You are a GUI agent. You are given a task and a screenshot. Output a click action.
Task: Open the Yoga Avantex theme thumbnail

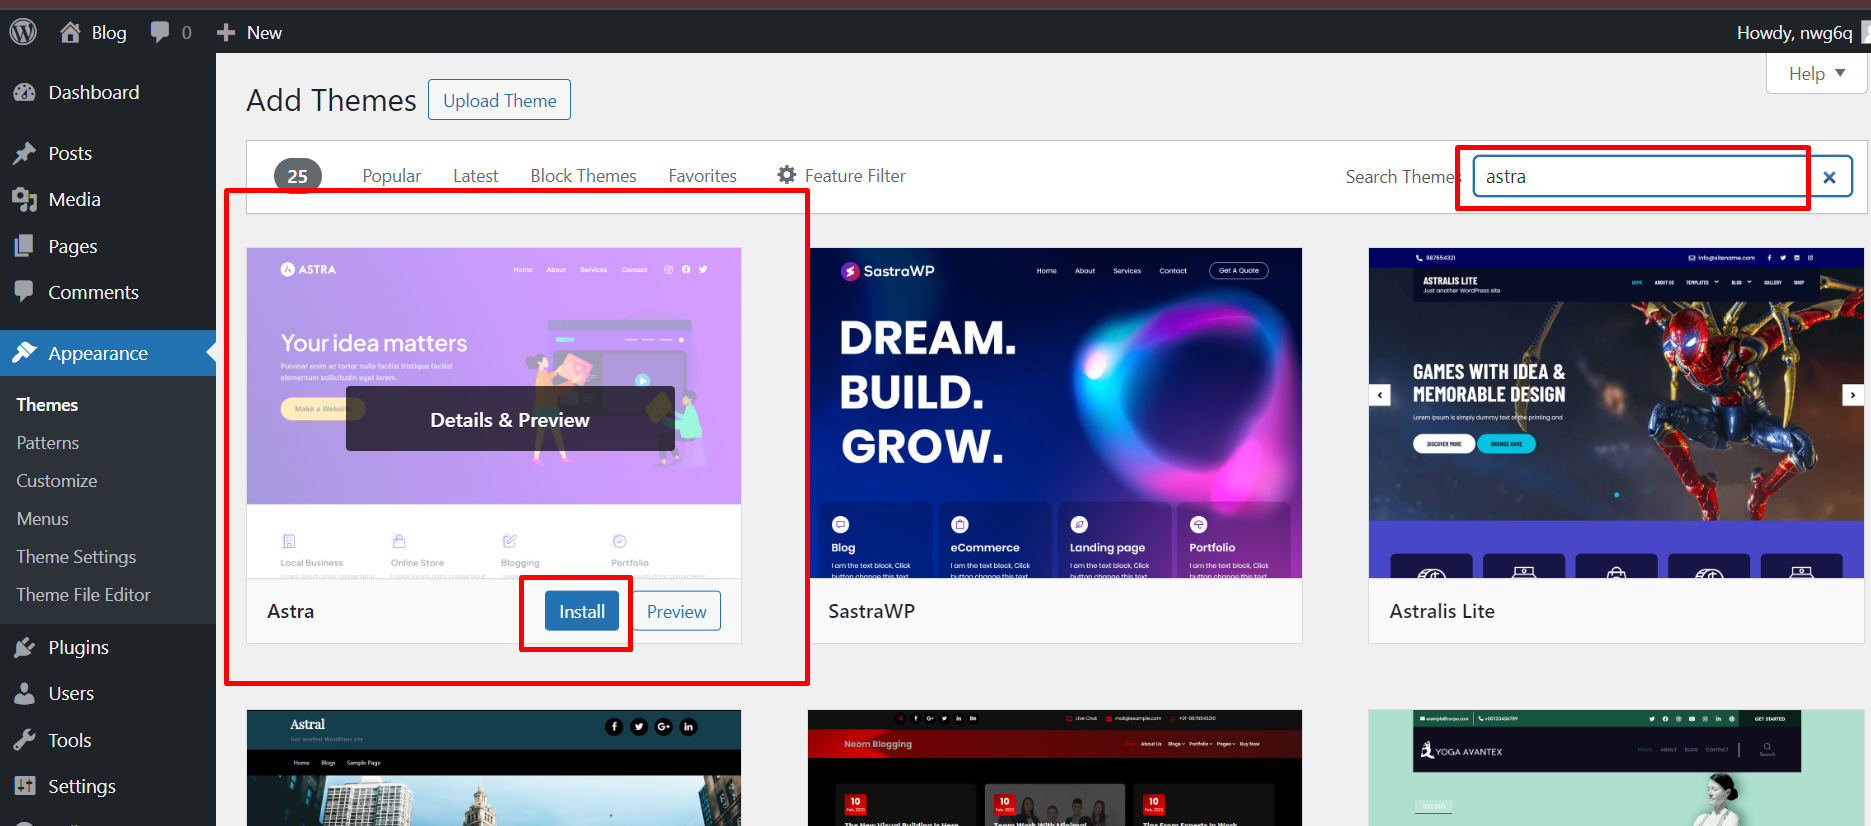click(1616, 768)
